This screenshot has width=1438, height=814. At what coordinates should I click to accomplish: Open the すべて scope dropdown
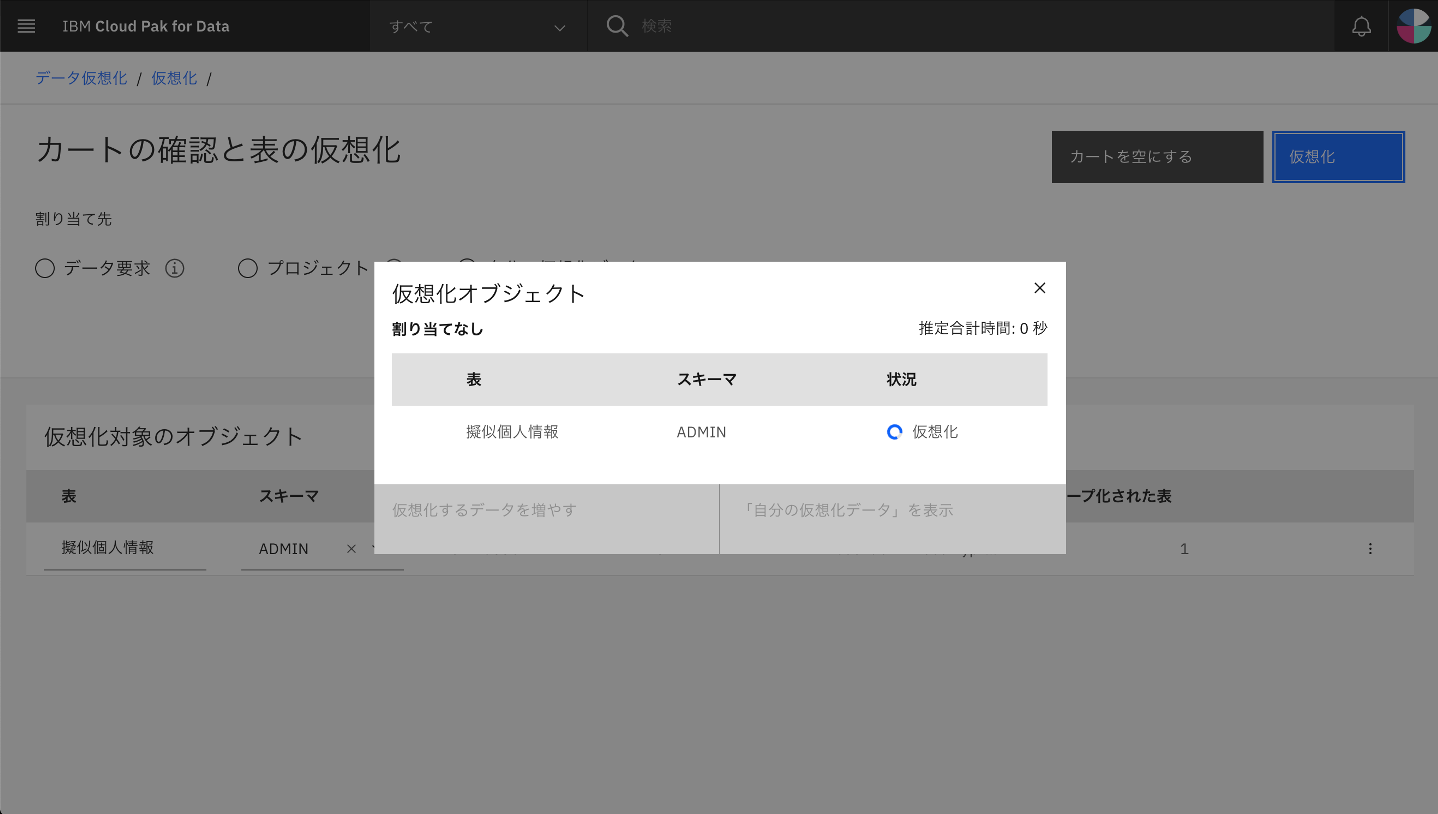pos(477,26)
